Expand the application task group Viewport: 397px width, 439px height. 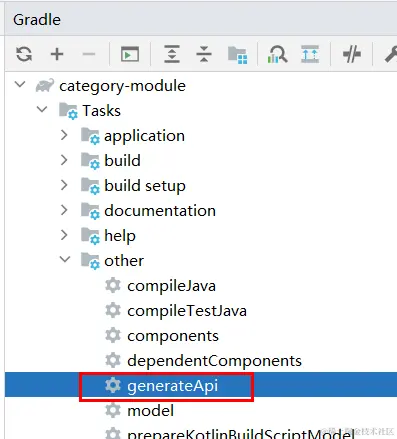64,135
